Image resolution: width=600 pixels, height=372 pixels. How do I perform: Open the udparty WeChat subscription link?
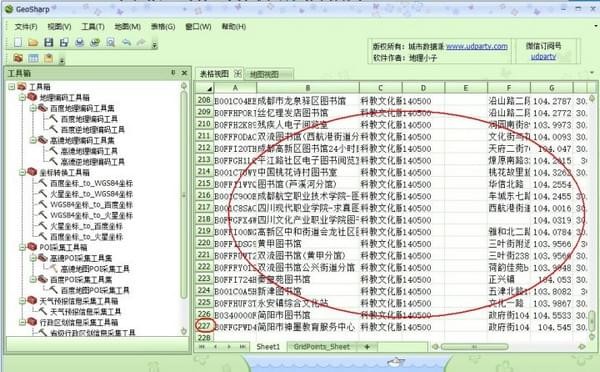point(543,57)
